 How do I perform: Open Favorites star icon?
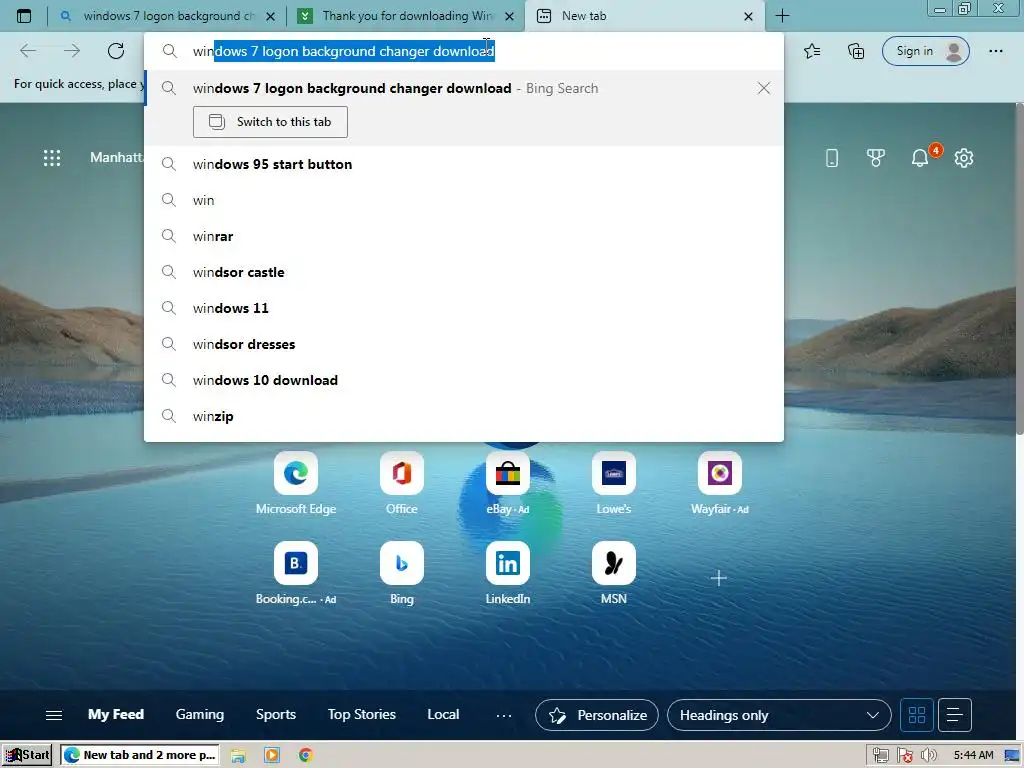point(812,51)
